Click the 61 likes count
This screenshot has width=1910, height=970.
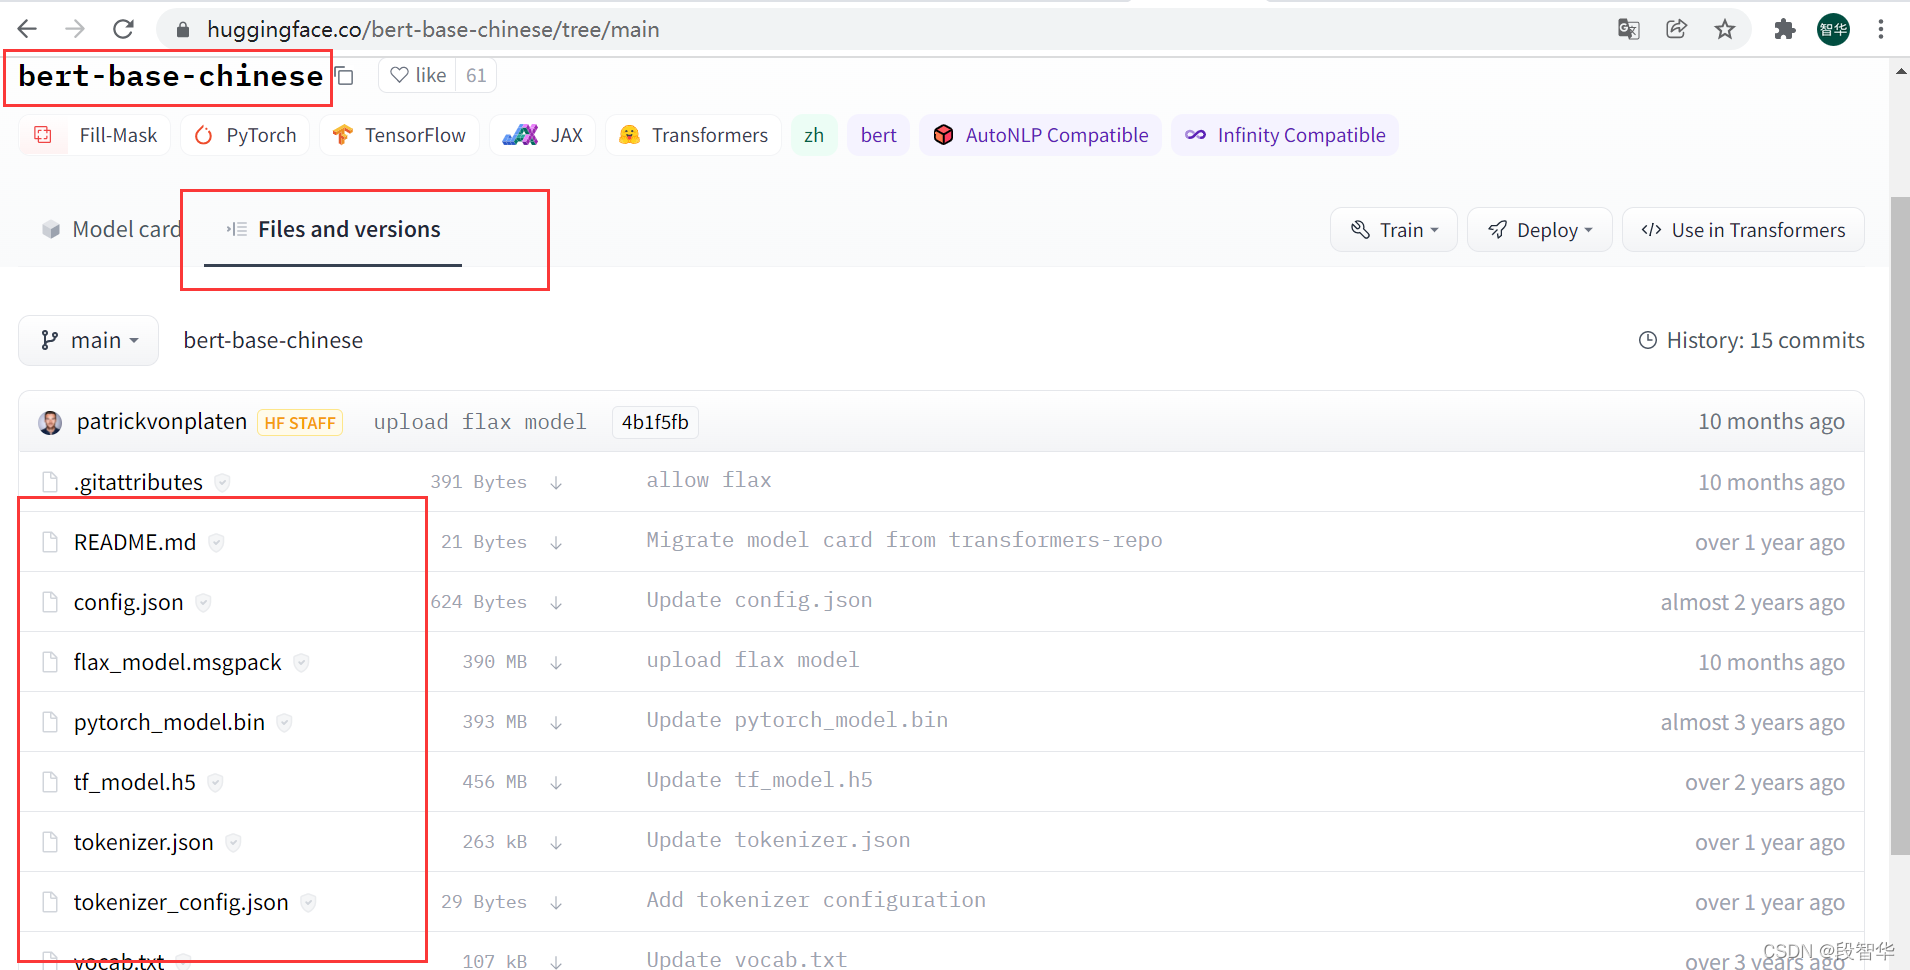coord(476,75)
